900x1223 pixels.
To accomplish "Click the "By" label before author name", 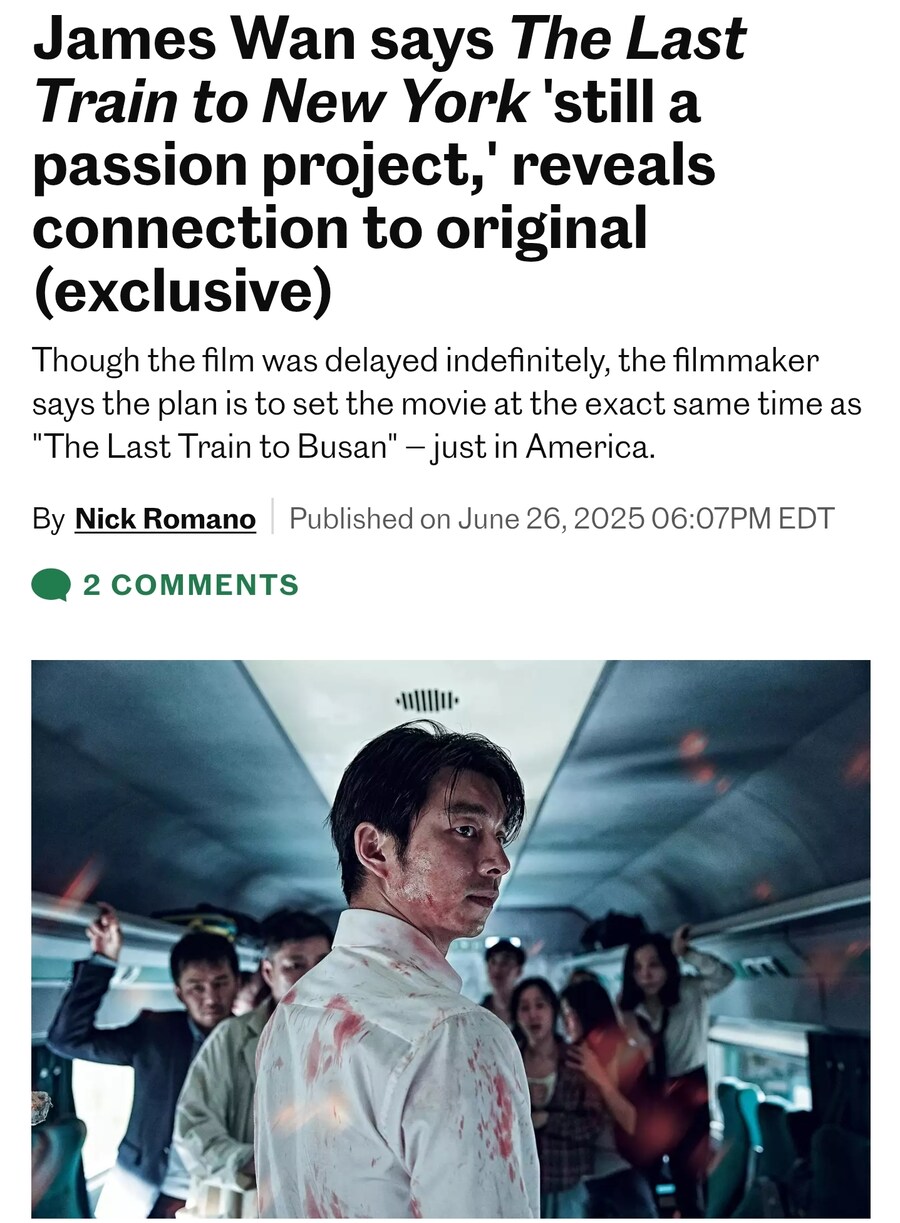I will [x=48, y=519].
